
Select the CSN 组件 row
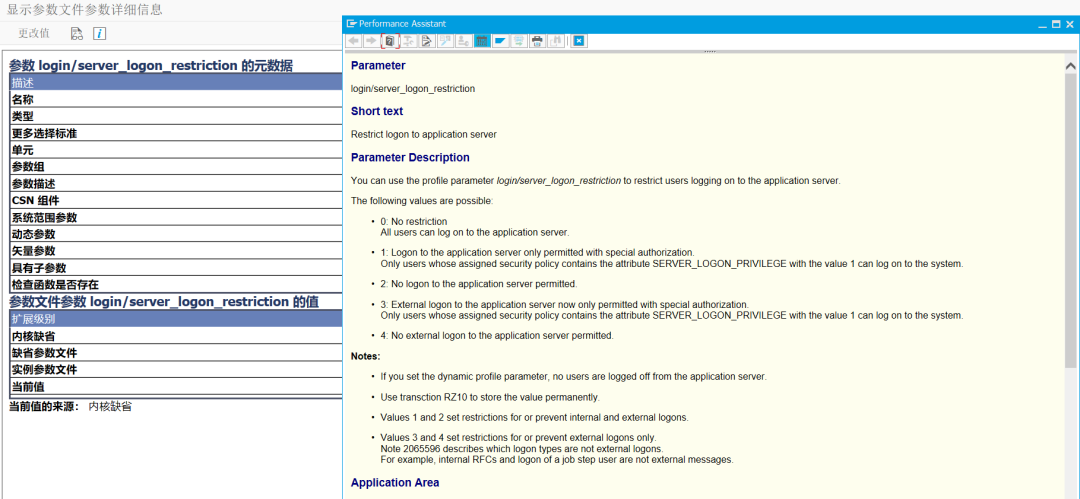tap(176, 201)
